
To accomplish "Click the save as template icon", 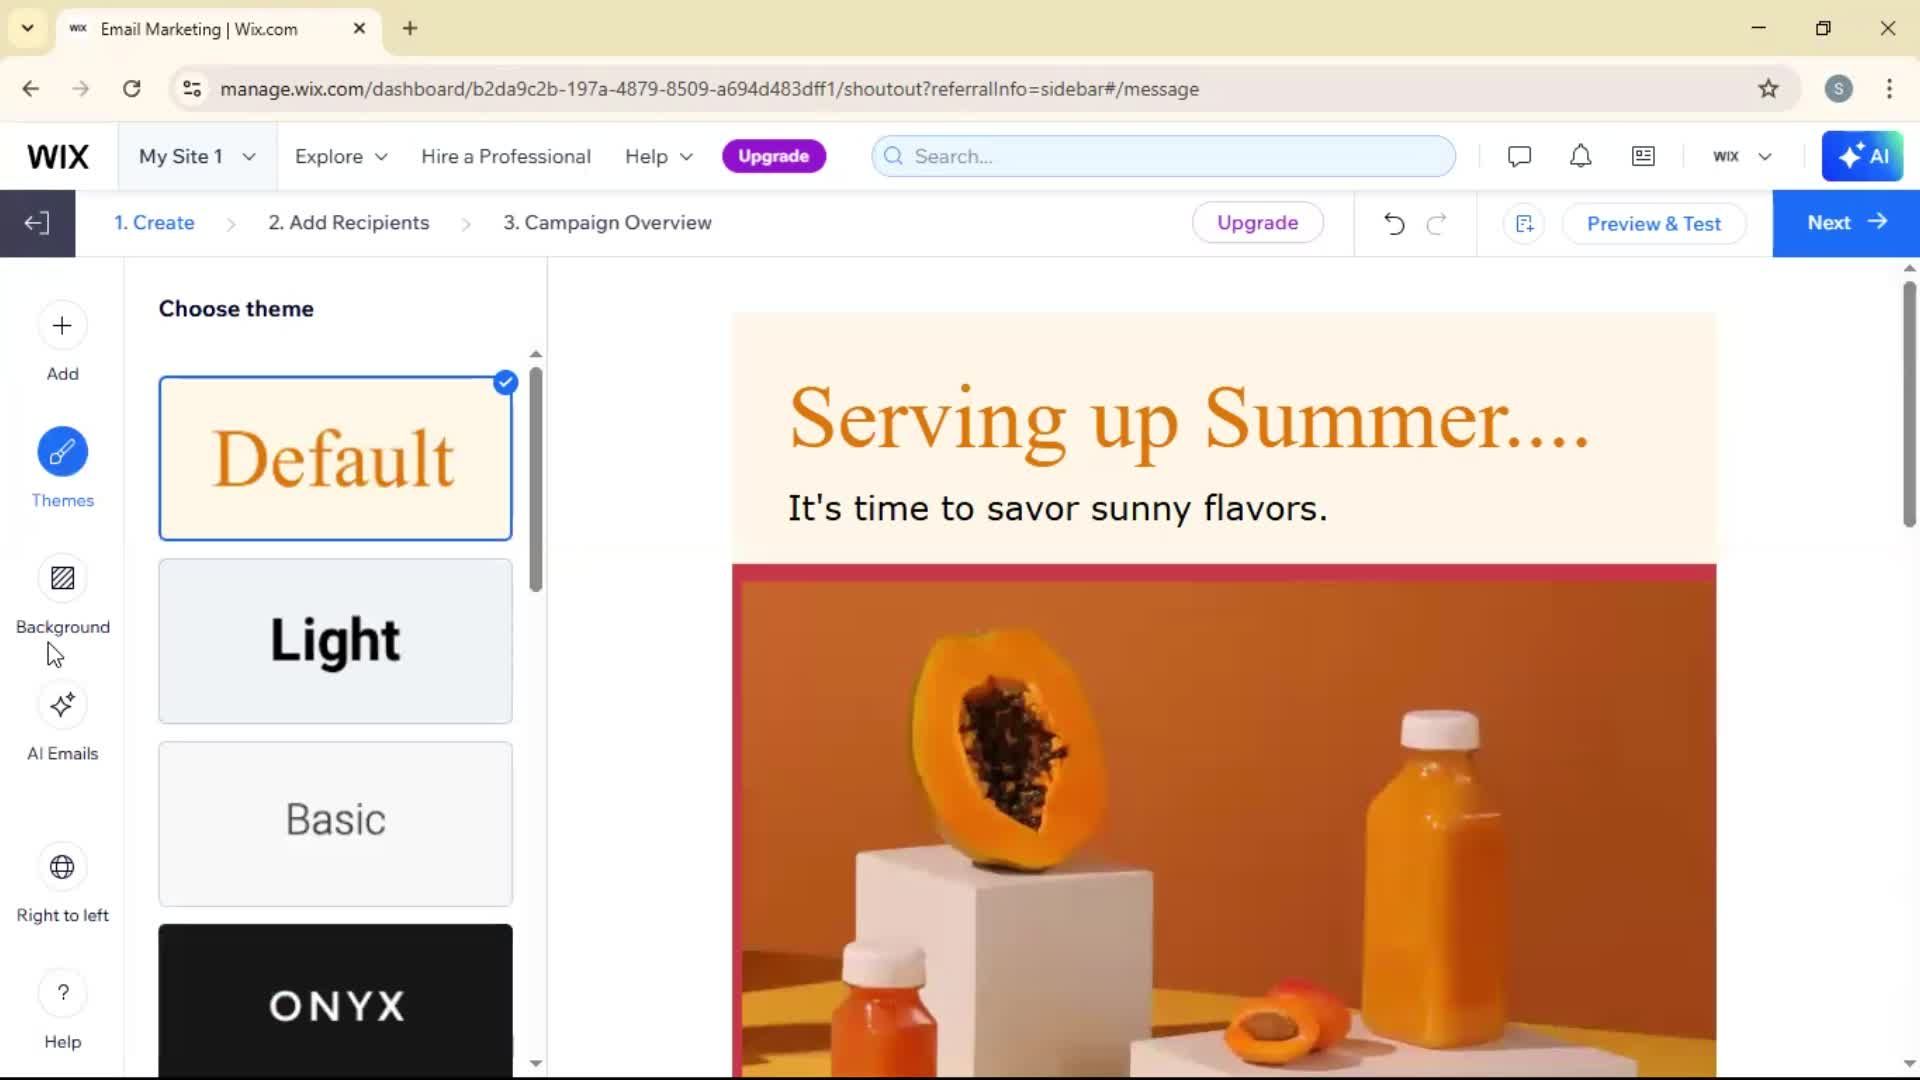I will click(x=1524, y=223).
